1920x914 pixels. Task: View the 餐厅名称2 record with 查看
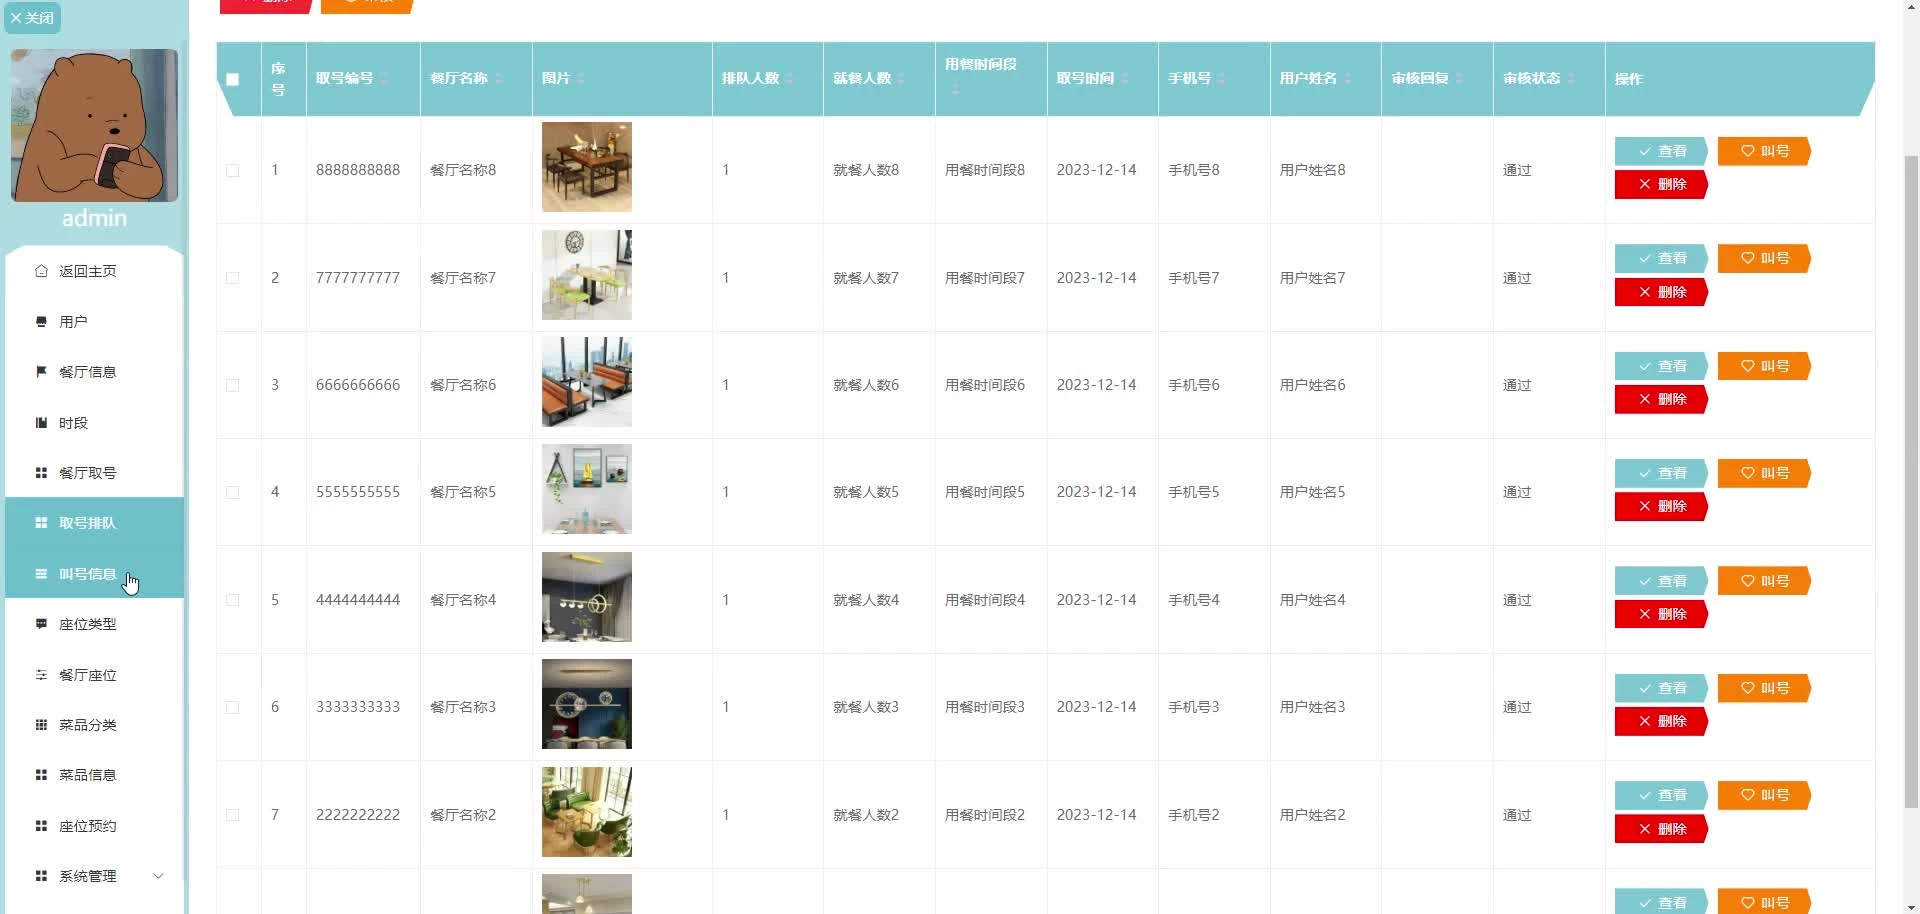(x=1661, y=795)
